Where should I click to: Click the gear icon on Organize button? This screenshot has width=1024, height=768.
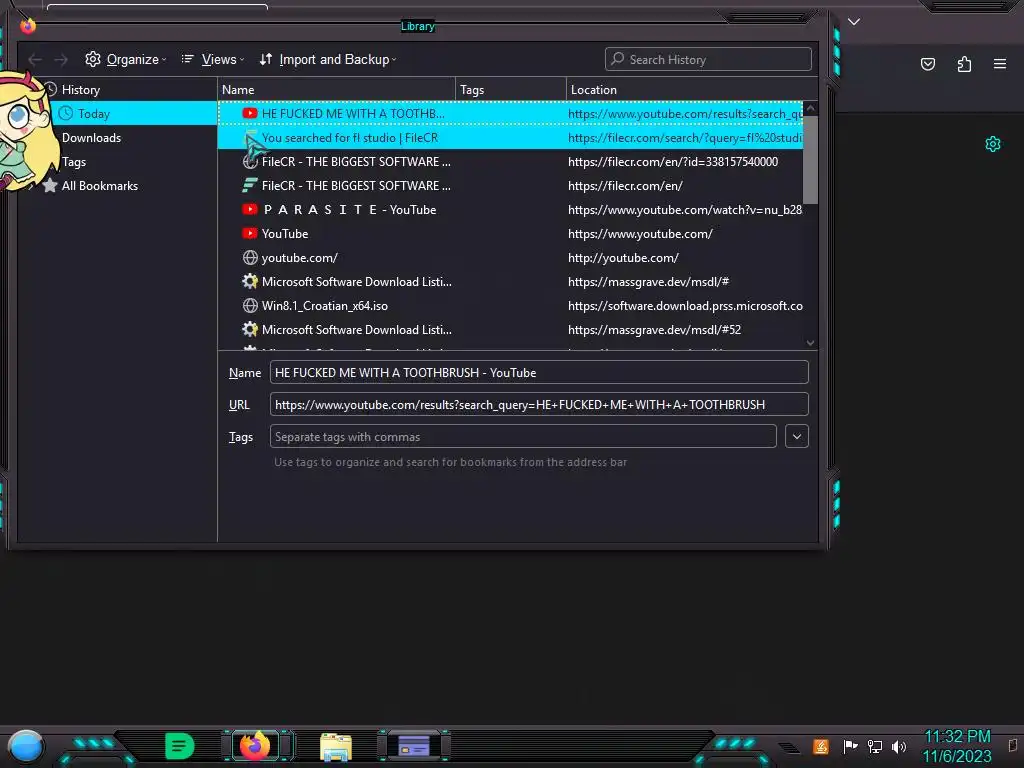(x=93, y=59)
